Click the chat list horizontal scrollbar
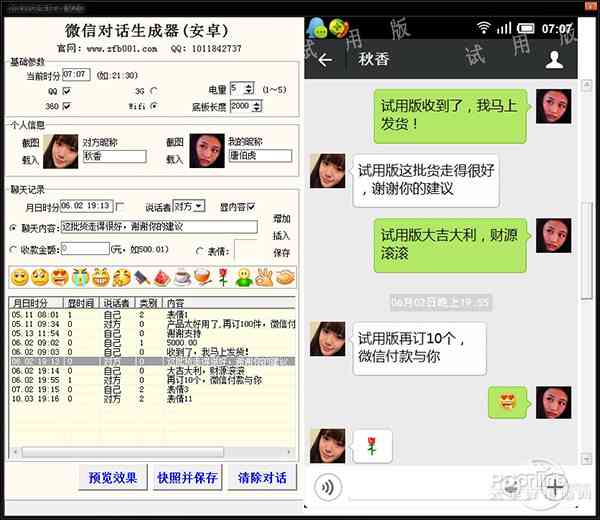This screenshot has width=600, height=520. tap(122, 452)
